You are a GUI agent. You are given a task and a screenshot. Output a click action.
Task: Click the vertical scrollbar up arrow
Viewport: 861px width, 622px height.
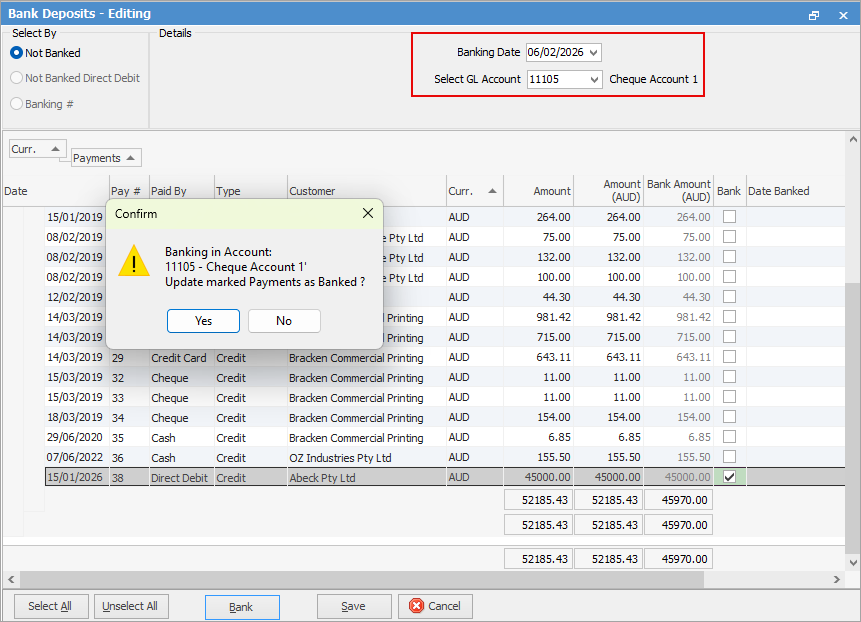click(x=853, y=139)
